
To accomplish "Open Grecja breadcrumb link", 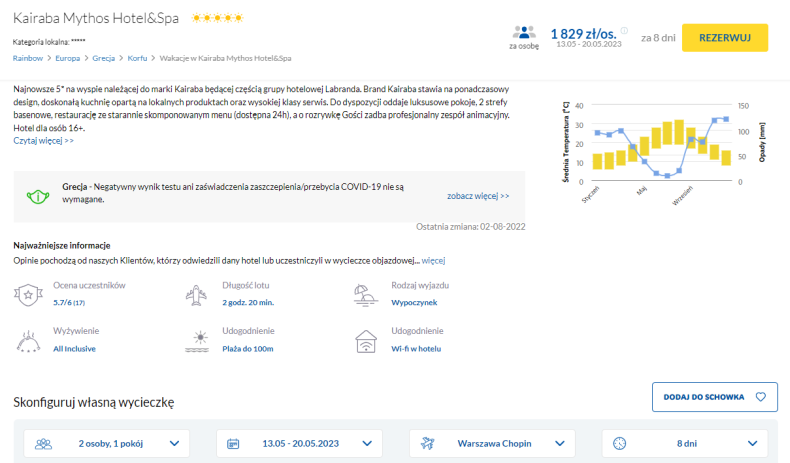I will pos(103,58).
